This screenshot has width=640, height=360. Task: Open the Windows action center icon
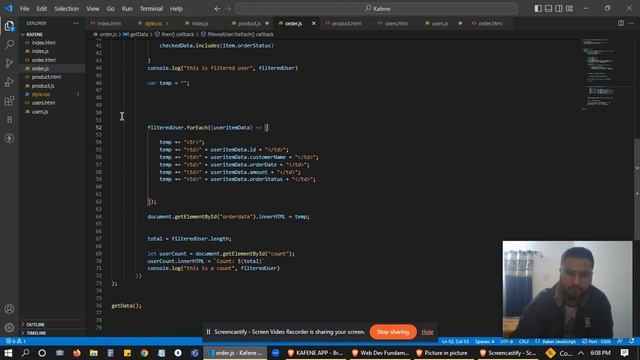pyautogui.click(x=624, y=353)
